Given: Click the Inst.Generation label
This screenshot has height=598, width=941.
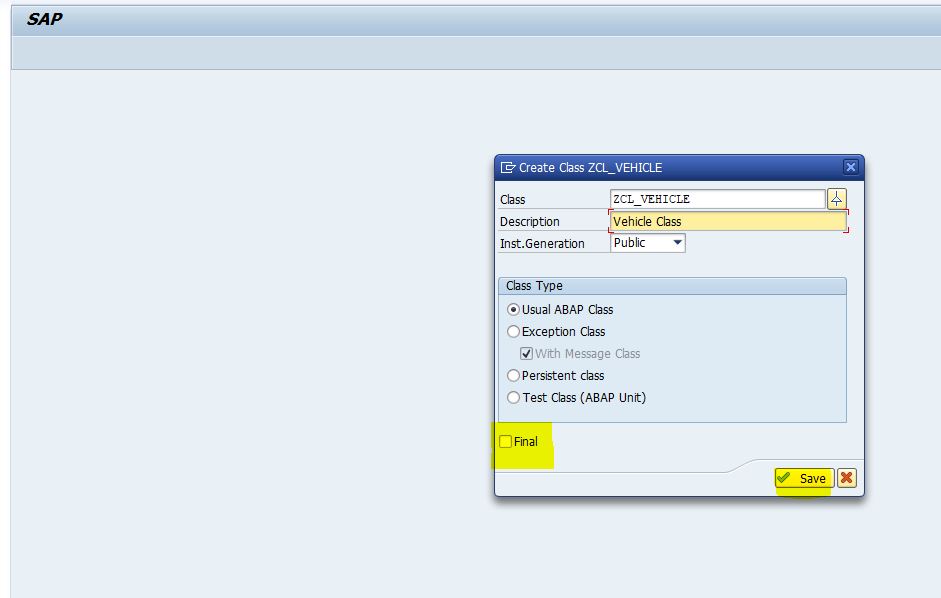Looking at the screenshot, I should click(542, 244).
